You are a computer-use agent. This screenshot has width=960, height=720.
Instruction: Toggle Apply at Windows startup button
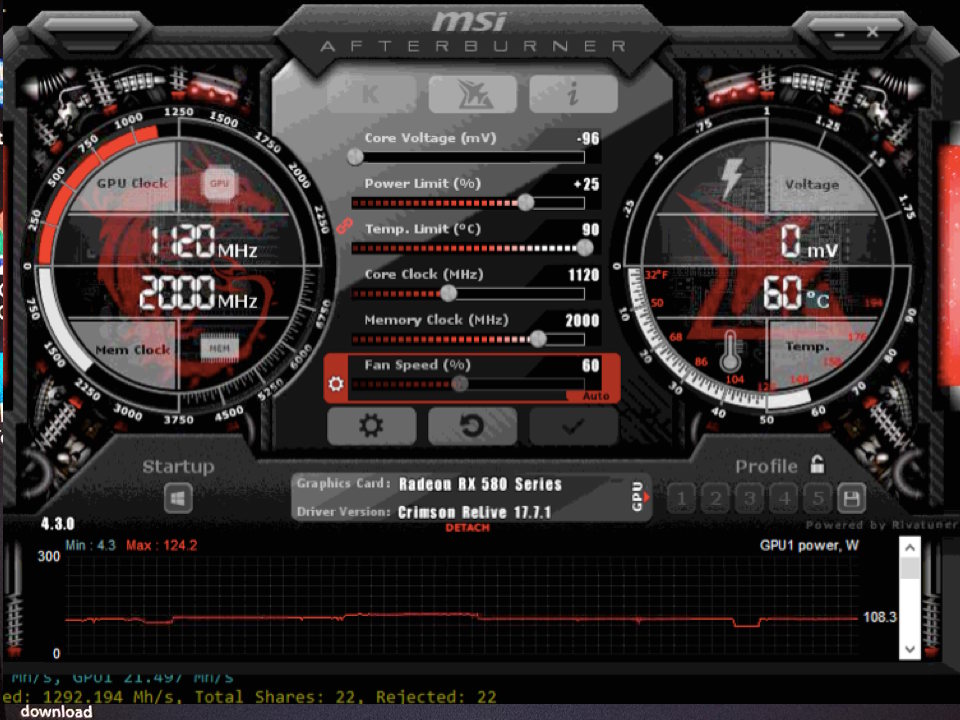178,498
